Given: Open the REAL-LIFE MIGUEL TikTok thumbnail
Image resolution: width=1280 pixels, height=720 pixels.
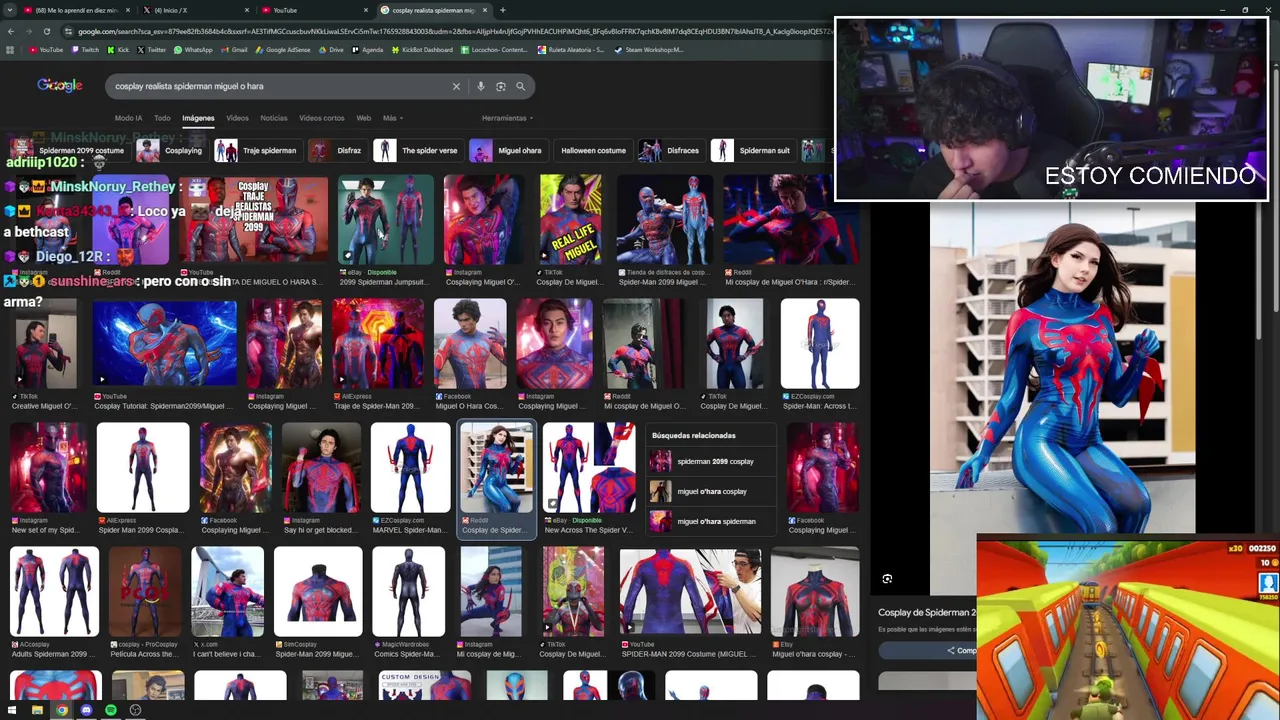Looking at the screenshot, I should [570, 220].
